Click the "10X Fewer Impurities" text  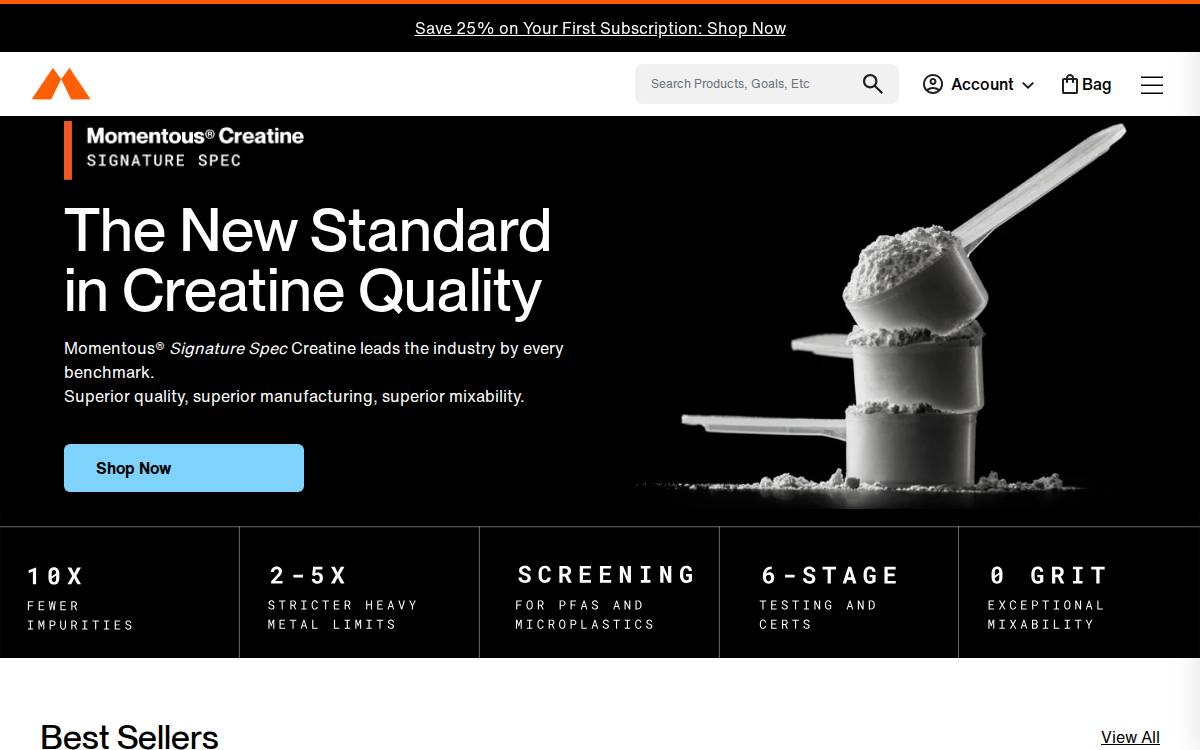[80, 598]
